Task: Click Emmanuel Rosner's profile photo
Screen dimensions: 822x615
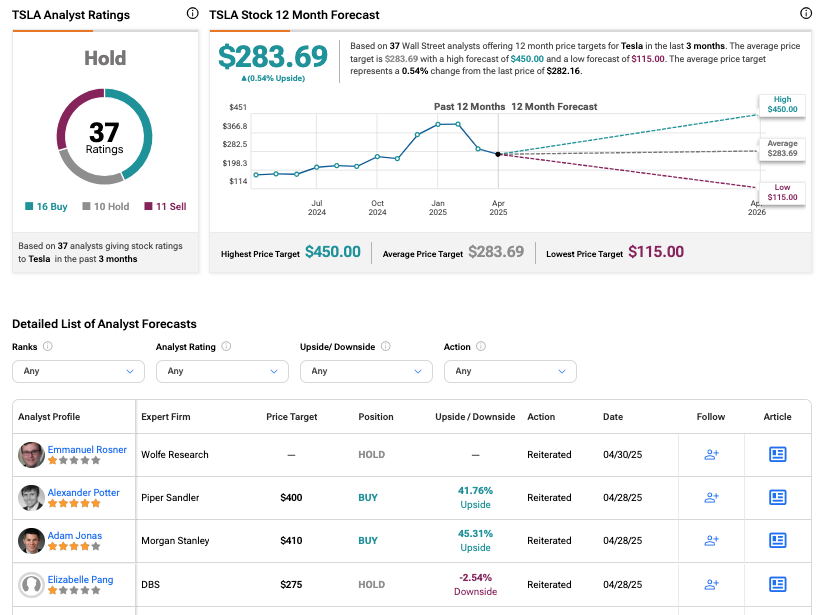Action: coord(31,455)
